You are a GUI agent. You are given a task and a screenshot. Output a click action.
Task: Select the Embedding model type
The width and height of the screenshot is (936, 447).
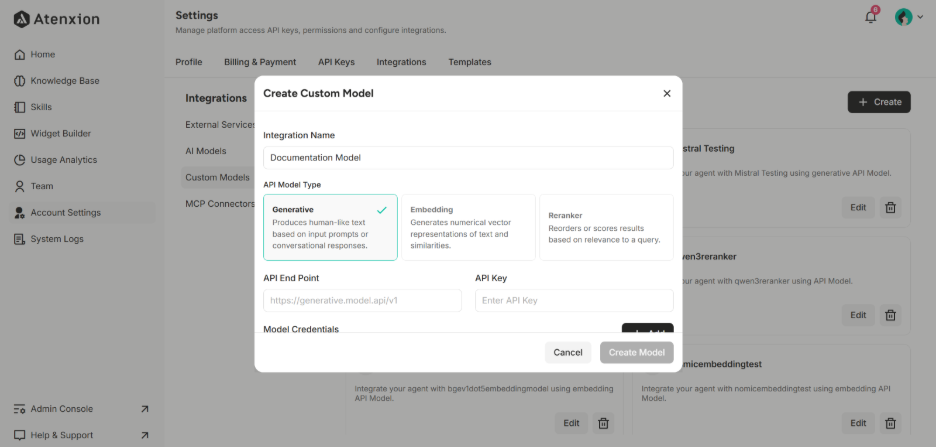pyautogui.click(x=468, y=227)
